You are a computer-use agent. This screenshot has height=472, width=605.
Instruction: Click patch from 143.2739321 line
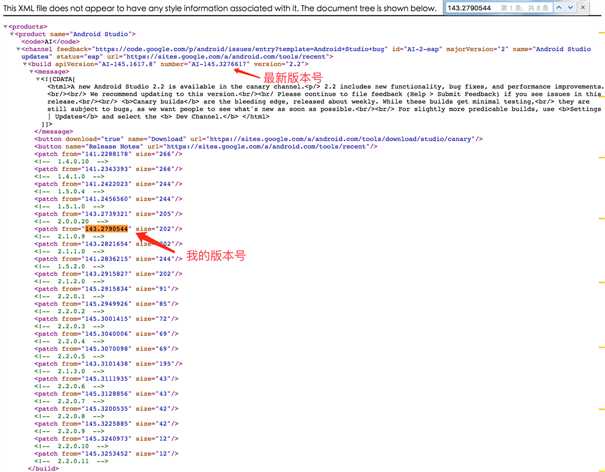108,214
